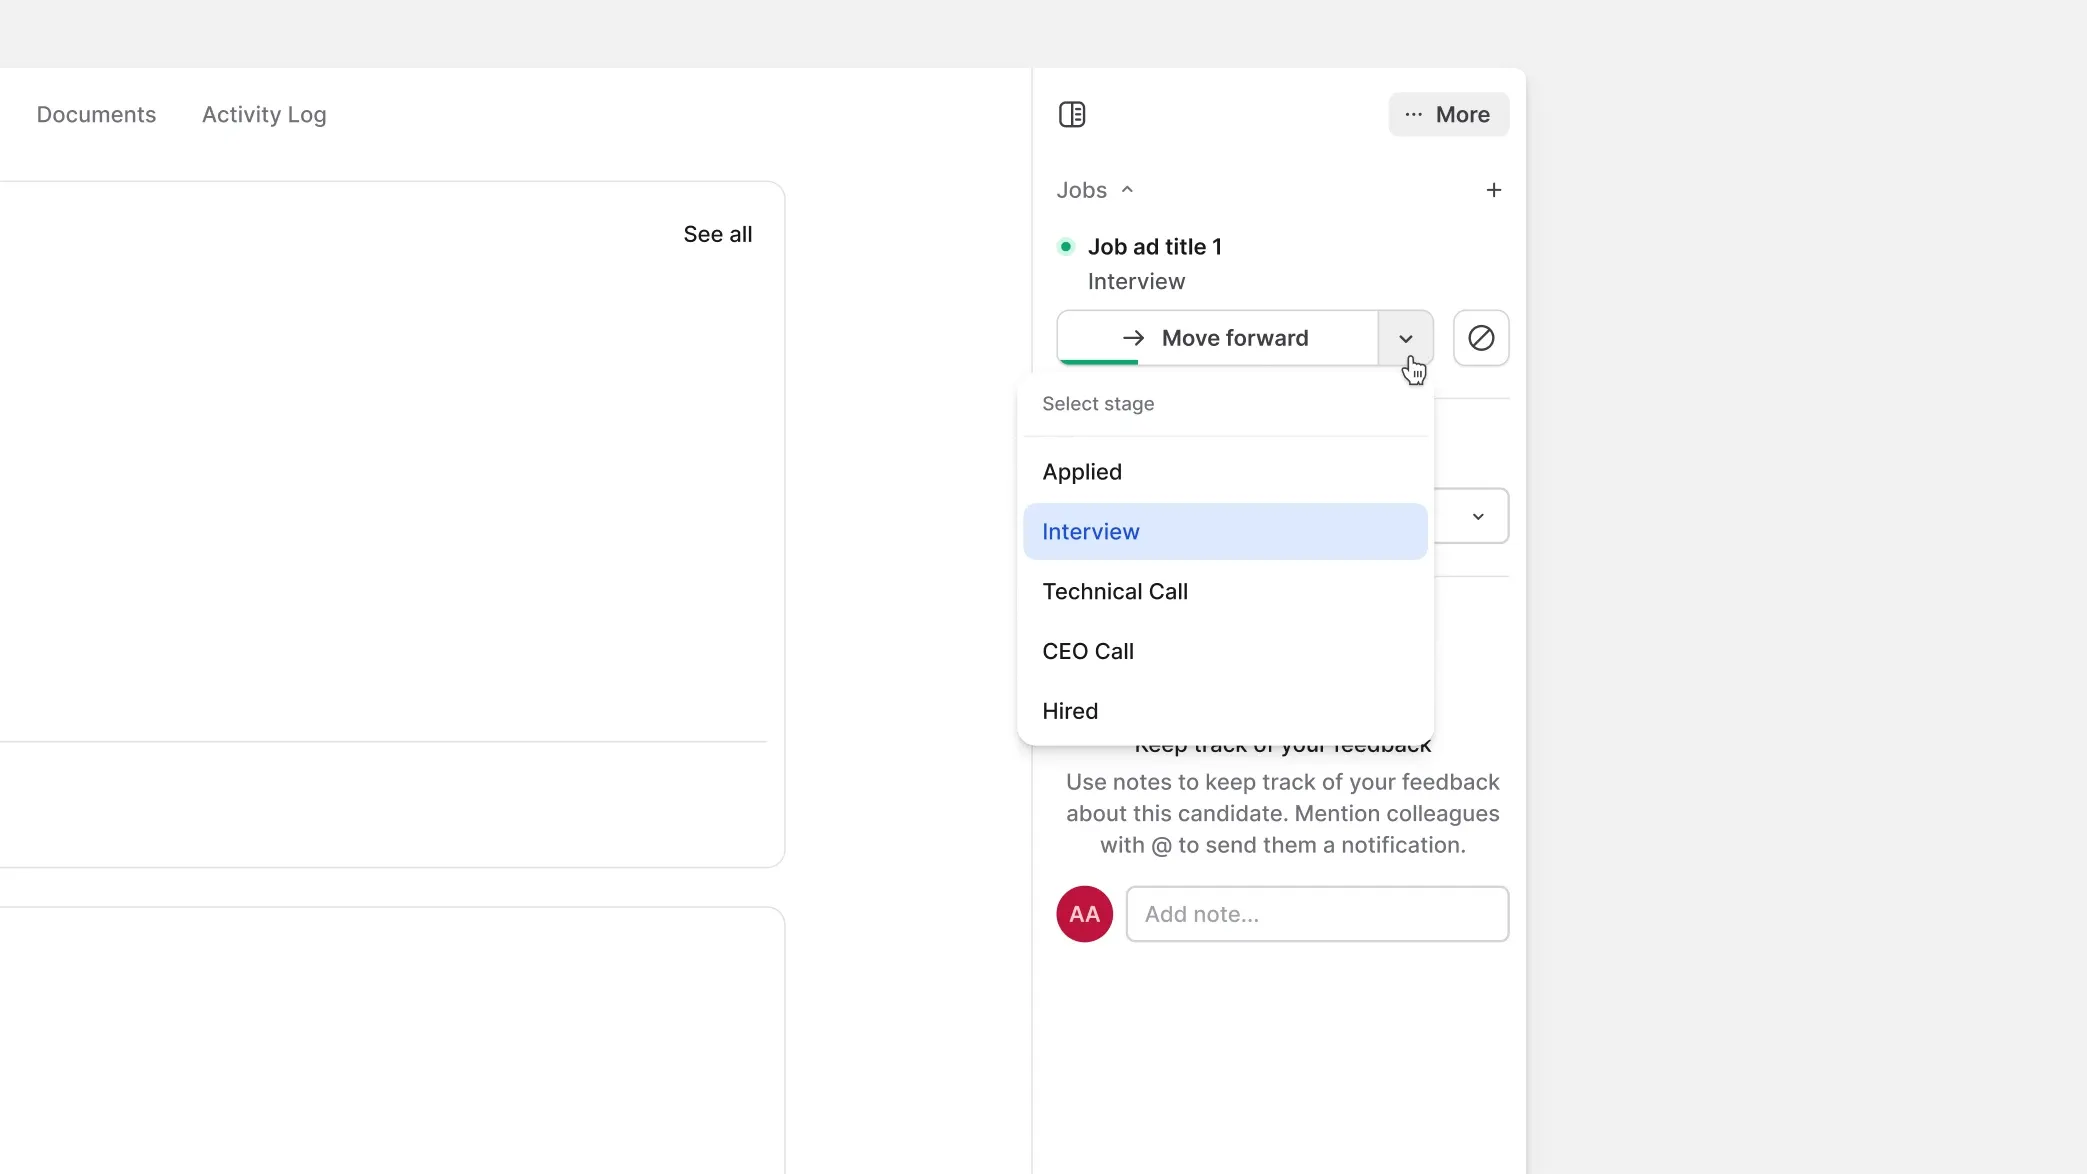Open the dropdown behind the stage menu
The image size is (2087, 1174).
click(x=1477, y=516)
